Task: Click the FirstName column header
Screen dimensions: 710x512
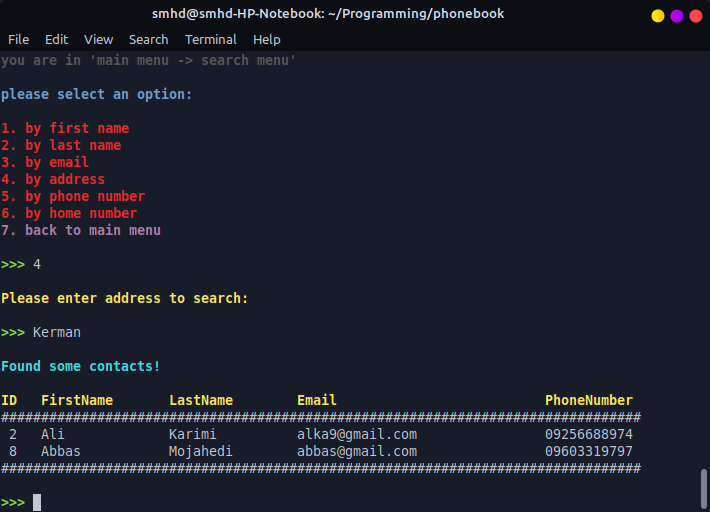Action: (x=77, y=400)
